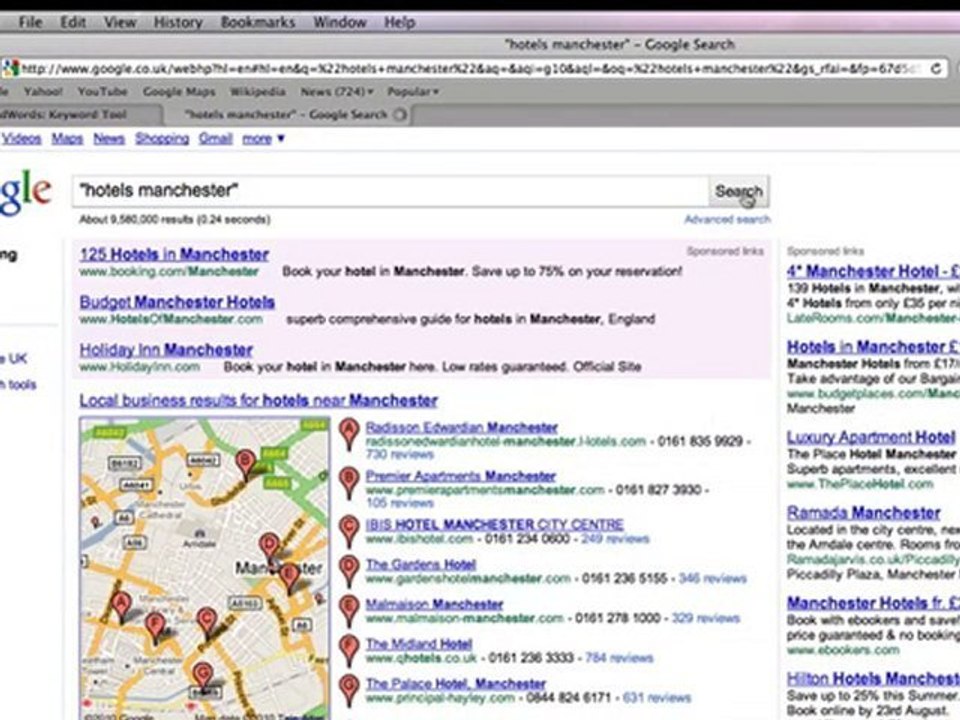Open The Gardens Hotel listing

point(421,564)
